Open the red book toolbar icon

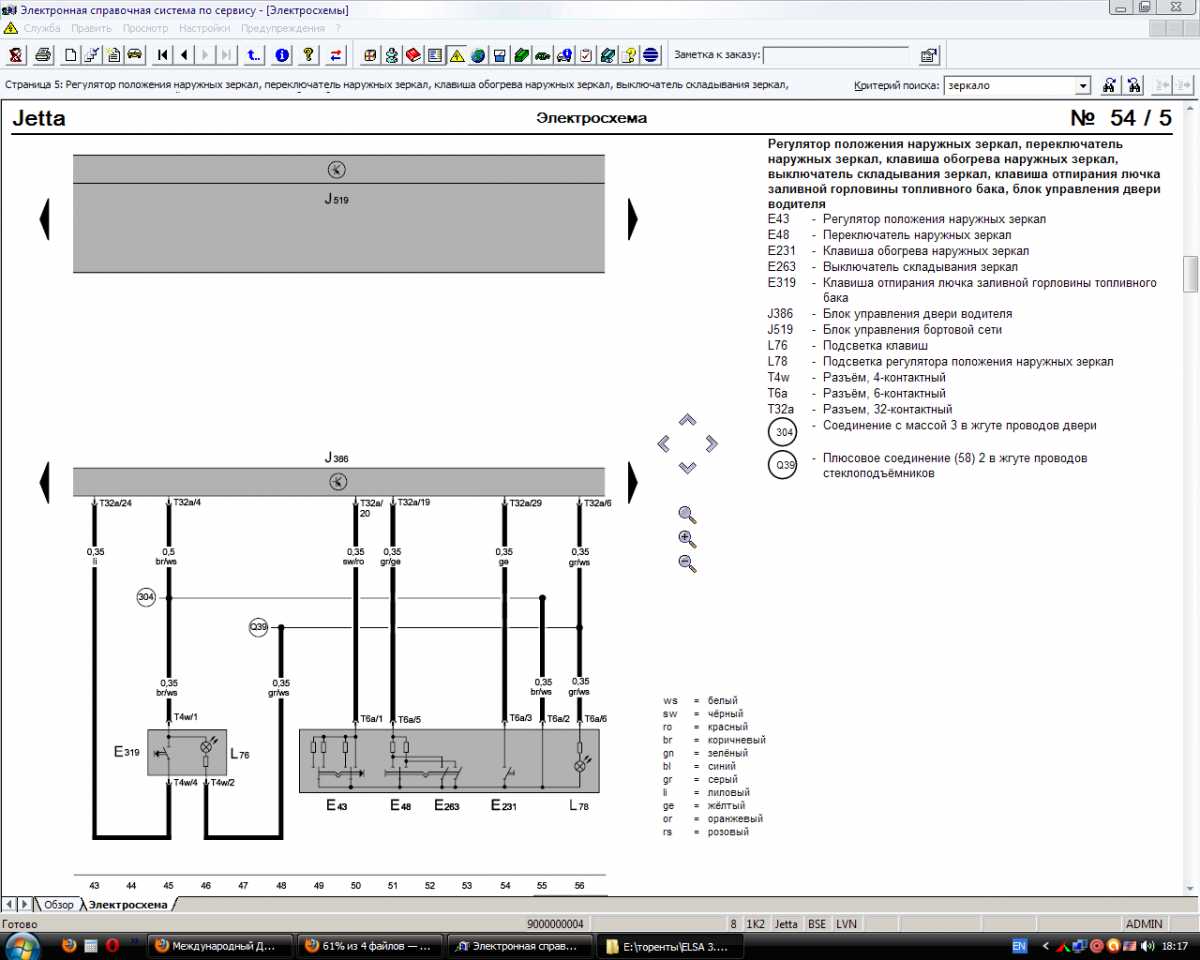pos(413,55)
